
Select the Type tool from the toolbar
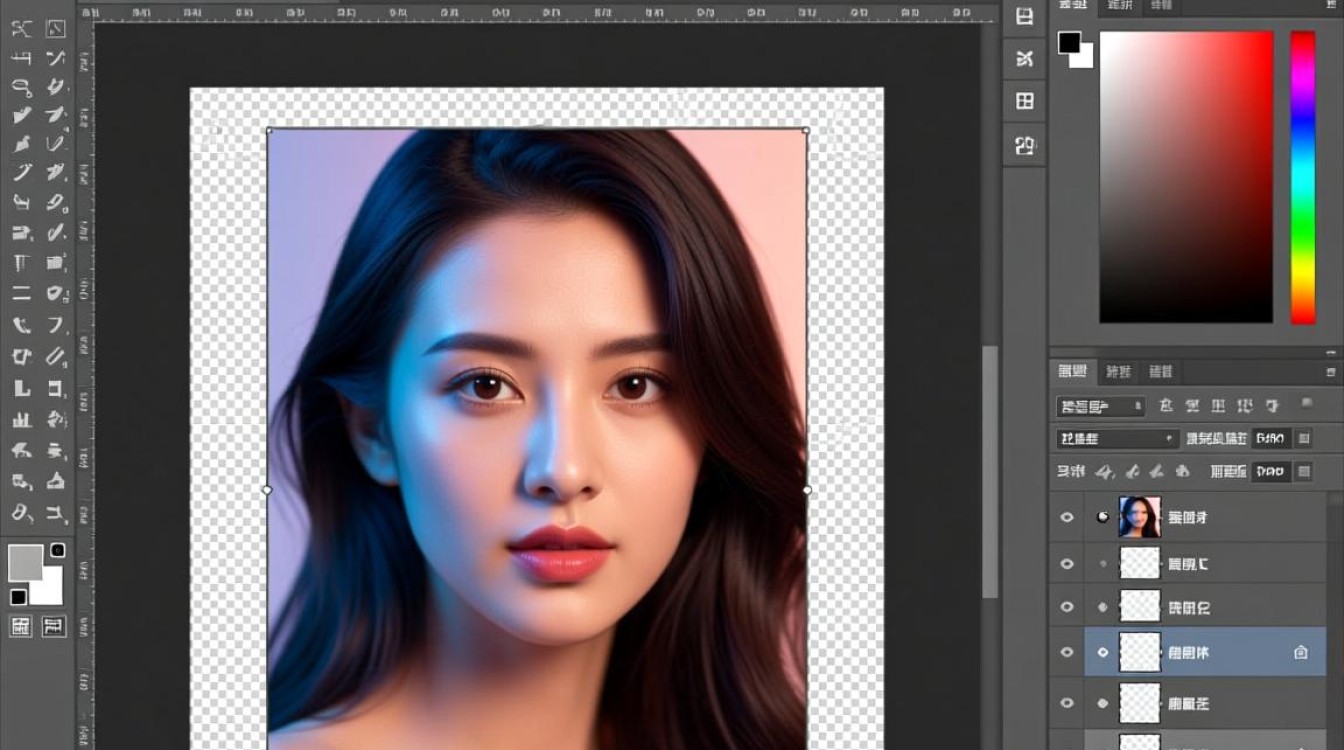(20, 264)
